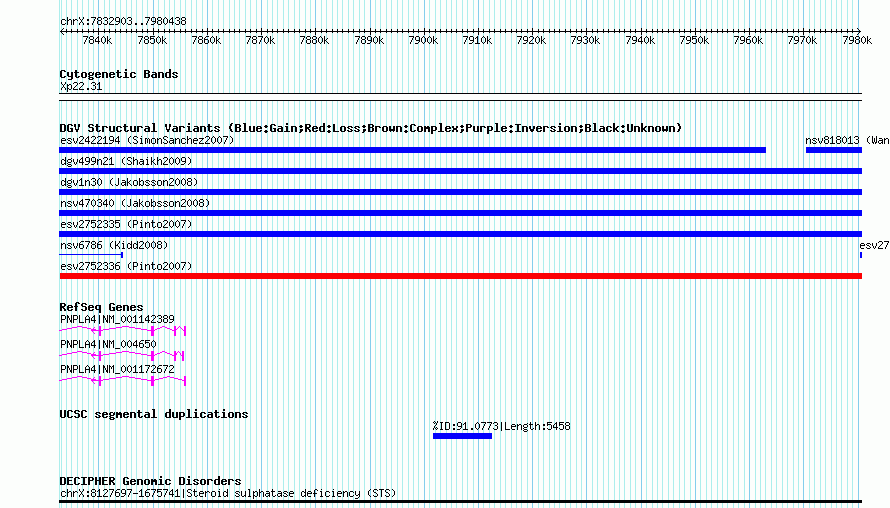The width and height of the screenshot is (890, 508).
Task: Click the magenta gene glyph for NM_001142389
Action: 123,330
